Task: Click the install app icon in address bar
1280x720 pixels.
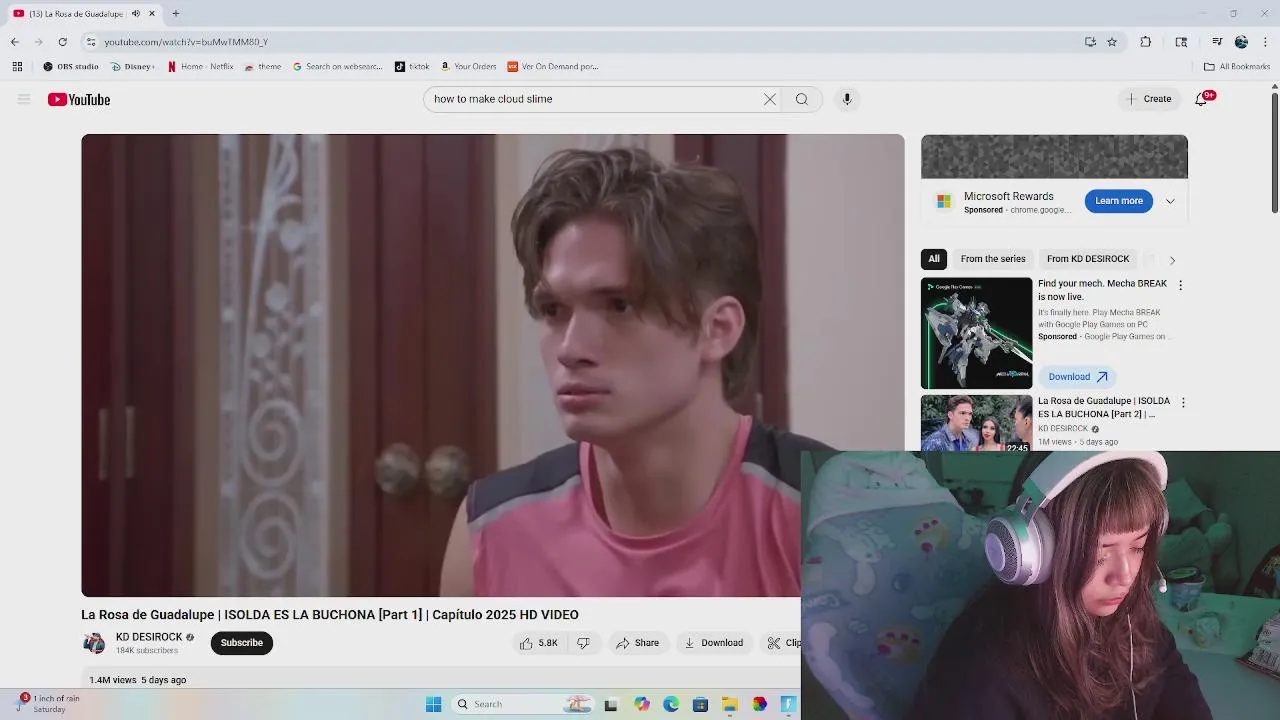Action: coord(1090,42)
